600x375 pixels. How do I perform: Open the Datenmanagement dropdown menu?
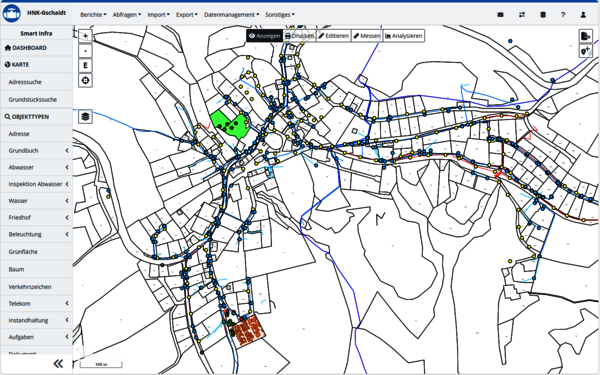pos(231,15)
